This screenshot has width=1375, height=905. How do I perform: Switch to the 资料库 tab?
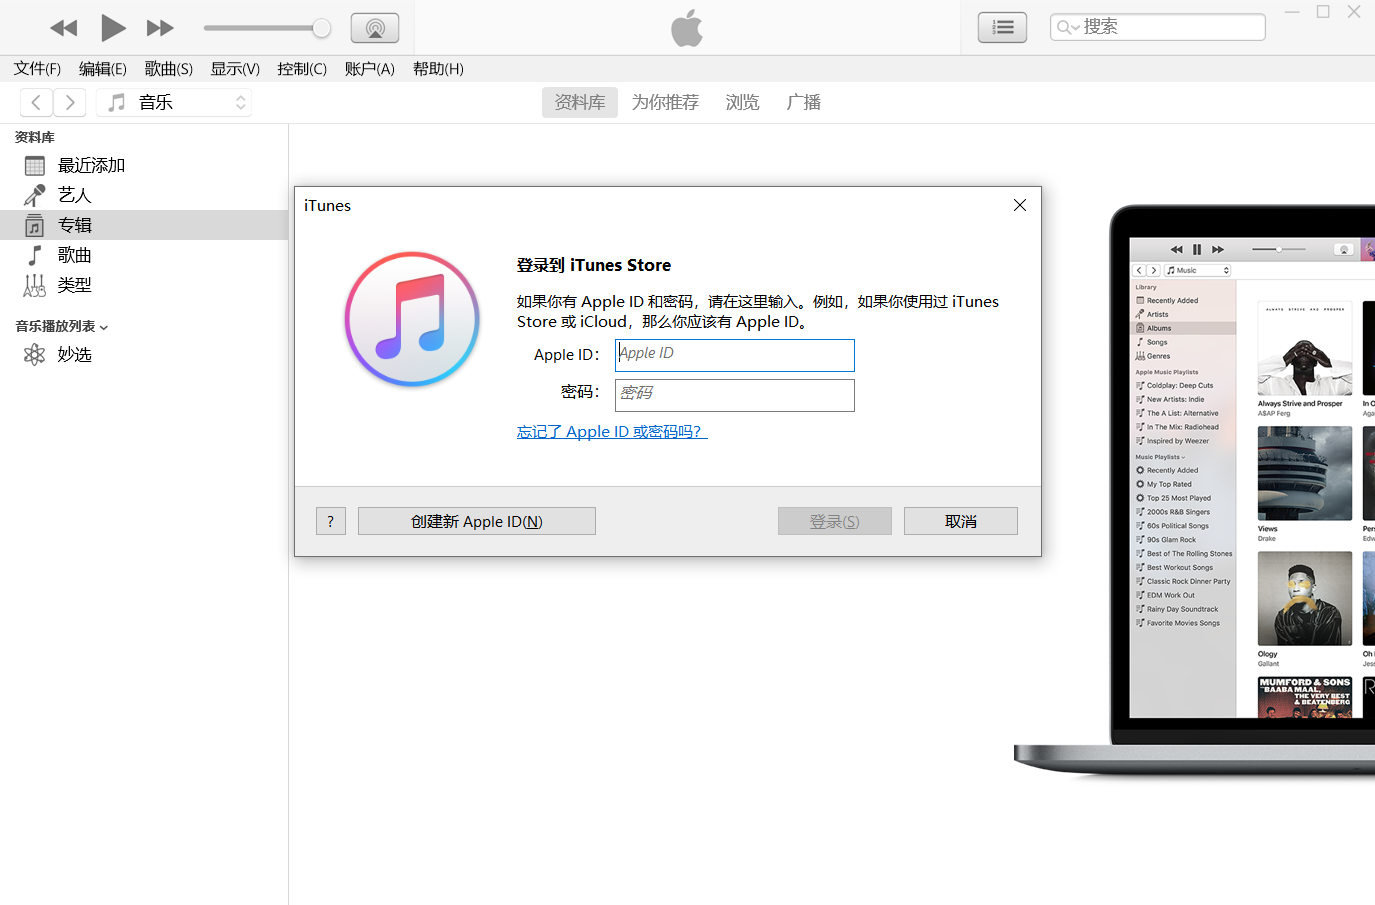click(580, 102)
